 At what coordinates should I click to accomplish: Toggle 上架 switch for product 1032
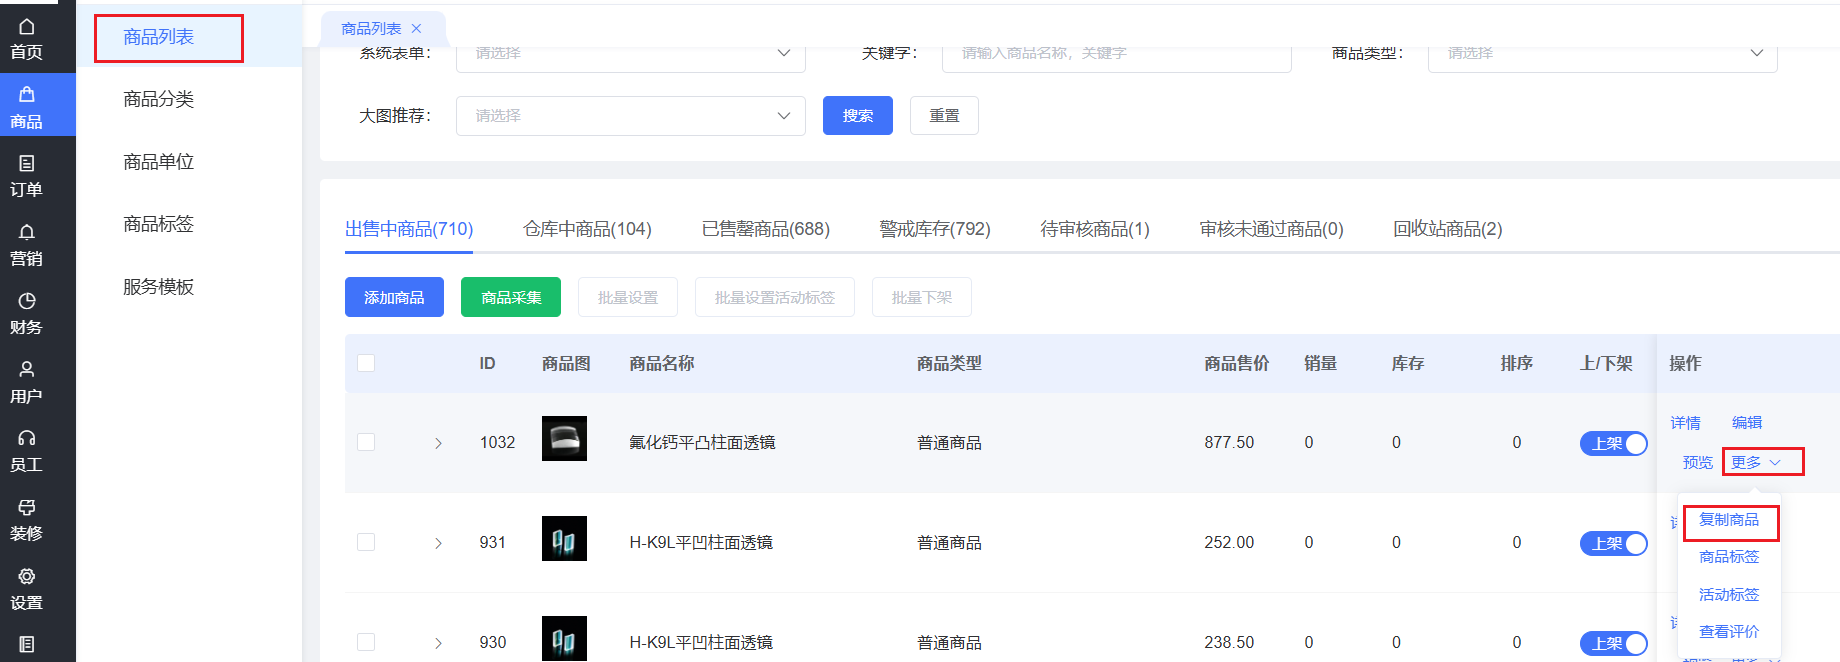(x=1613, y=443)
